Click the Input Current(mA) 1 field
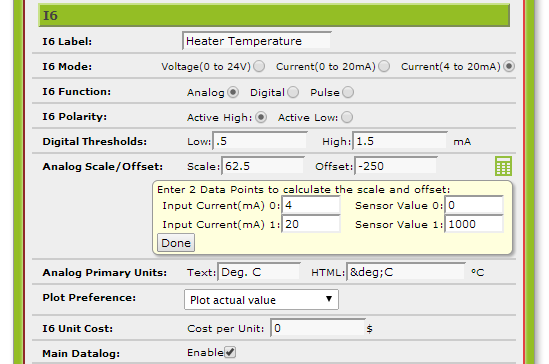 coord(311,224)
